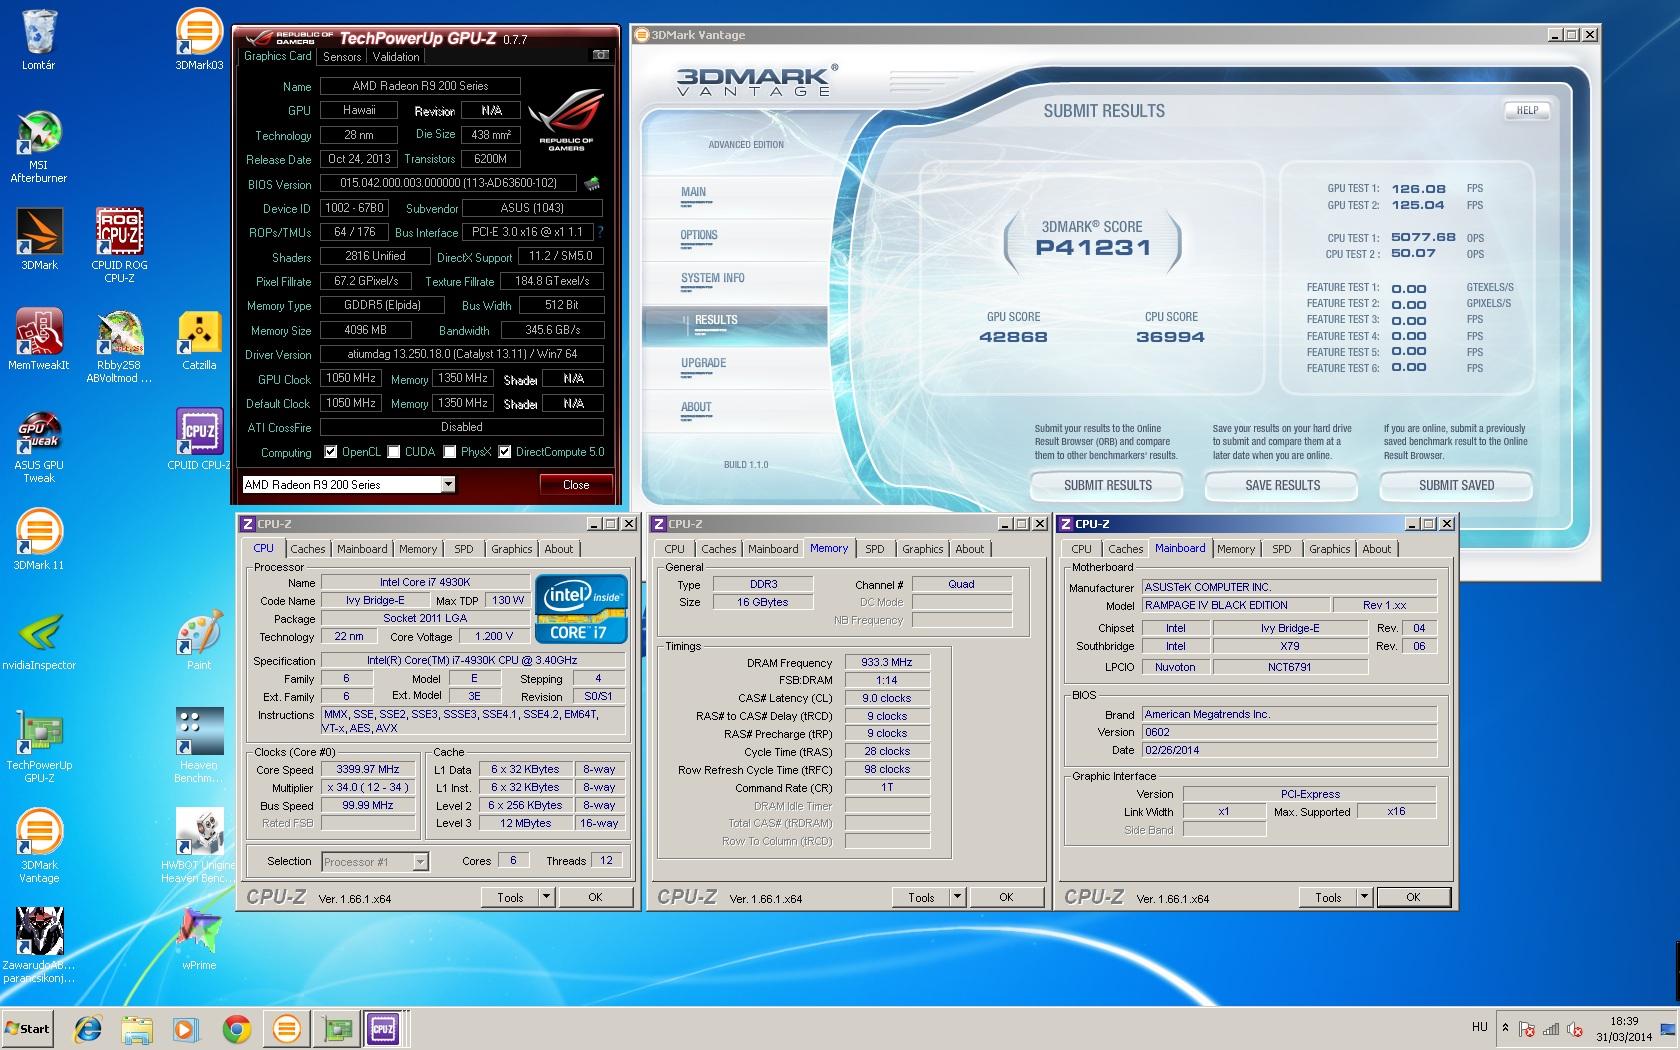Switch to the Sensors tab in GPU-Z
1680x1050 pixels.
point(342,57)
